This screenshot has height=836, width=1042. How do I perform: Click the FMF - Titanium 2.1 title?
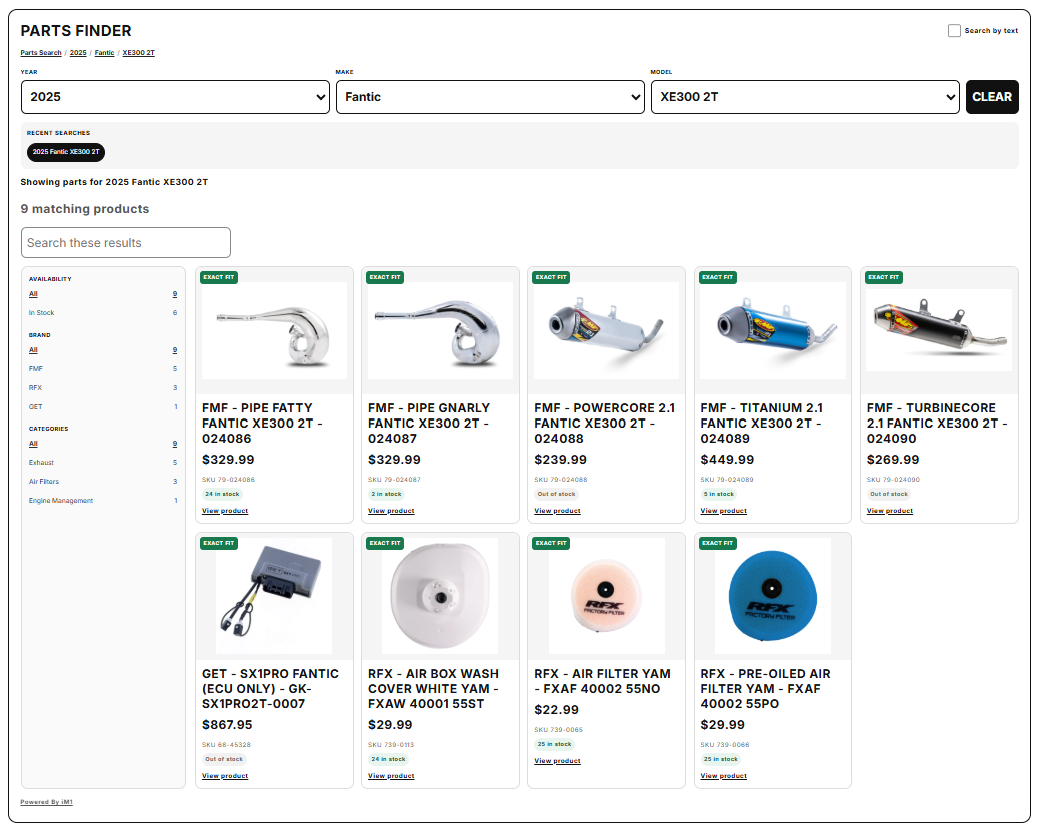click(762, 423)
